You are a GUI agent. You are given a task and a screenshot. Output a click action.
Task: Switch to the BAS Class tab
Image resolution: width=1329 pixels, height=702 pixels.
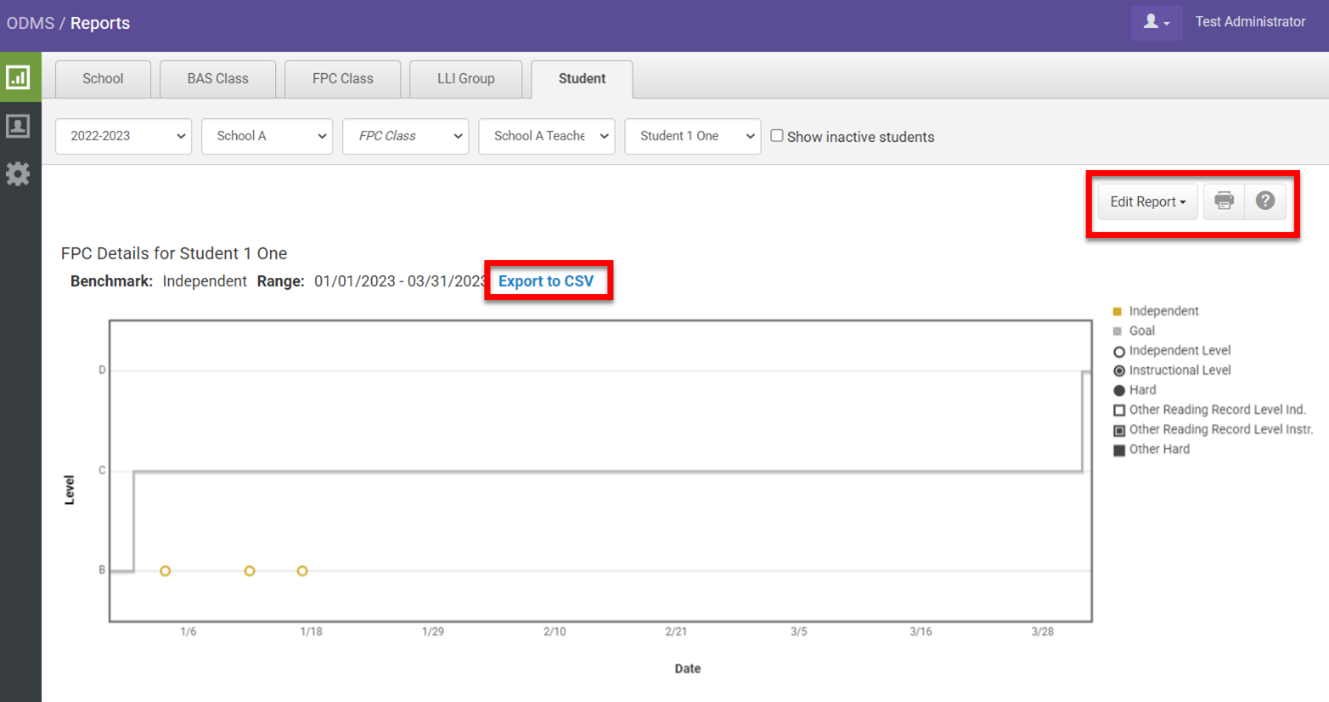pyautogui.click(x=217, y=78)
